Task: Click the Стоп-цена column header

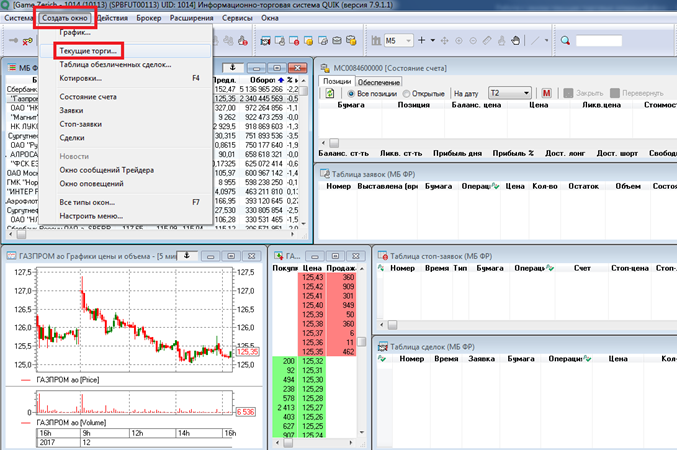Action: point(630,268)
